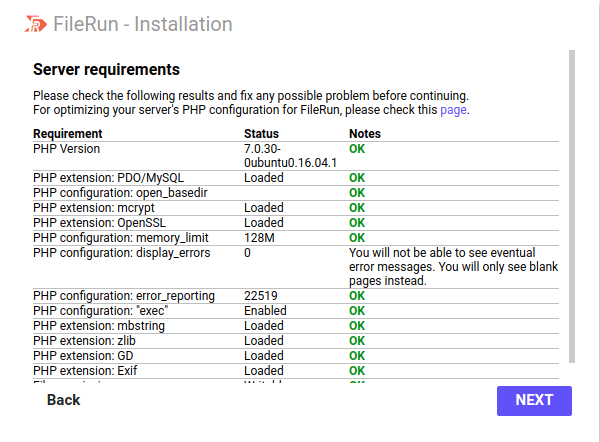Click the OK note for zlib extension

pos(357,341)
